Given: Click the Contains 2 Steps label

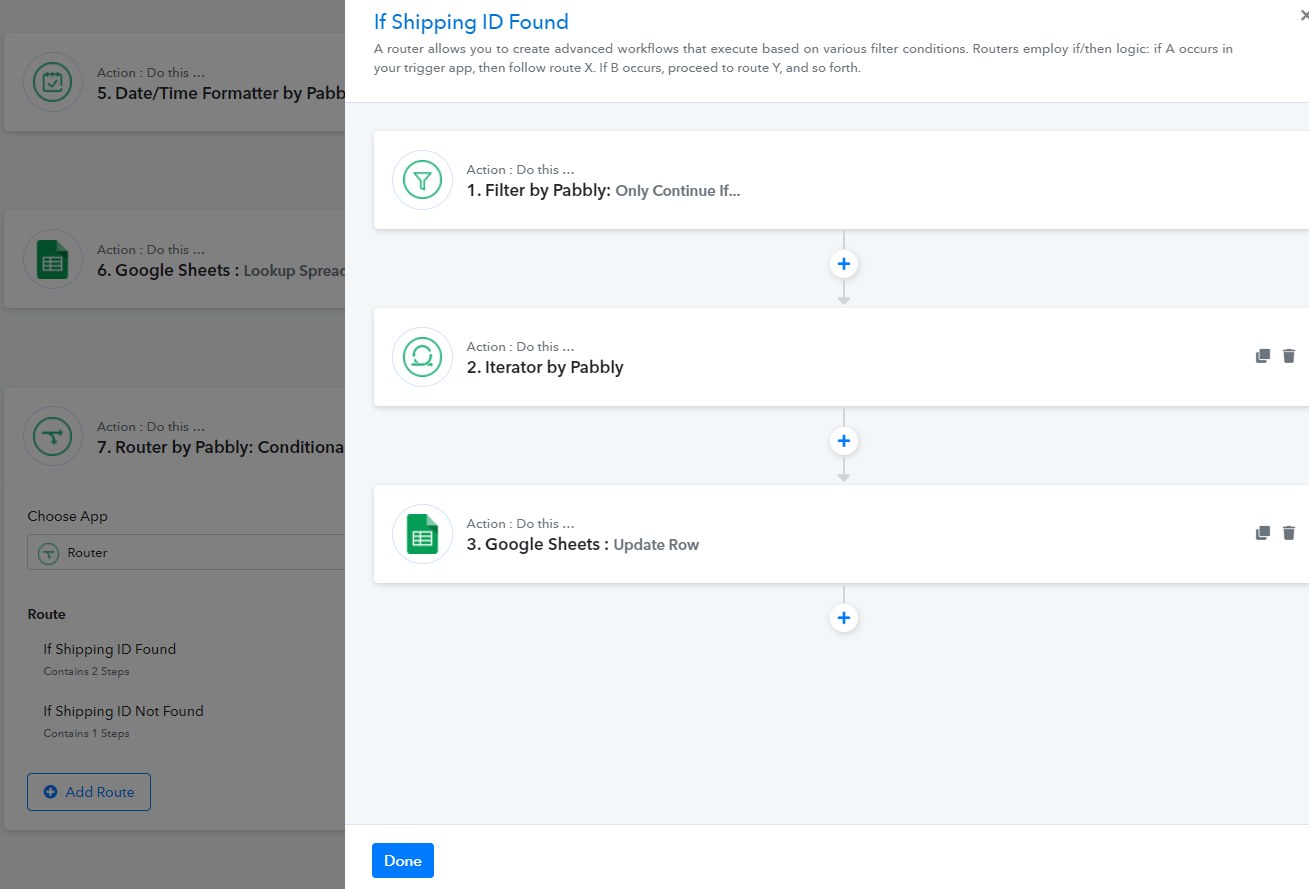Looking at the screenshot, I should [x=86, y=672].
